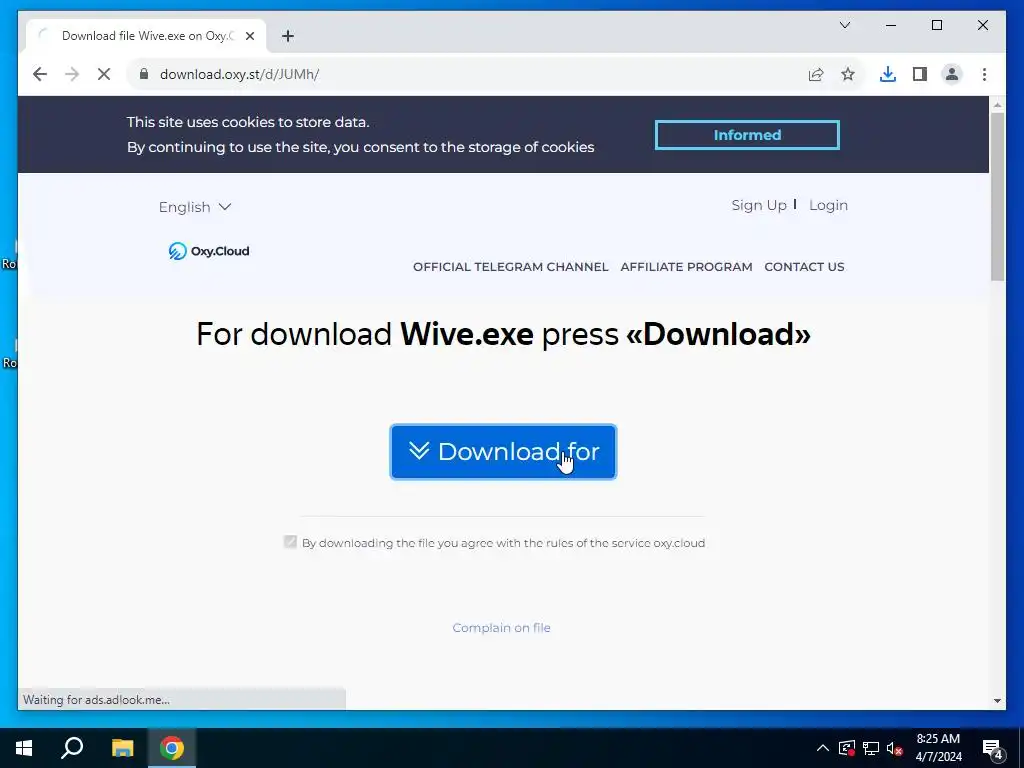Click the Complain on file link
1024x768 pixels.
501,628
